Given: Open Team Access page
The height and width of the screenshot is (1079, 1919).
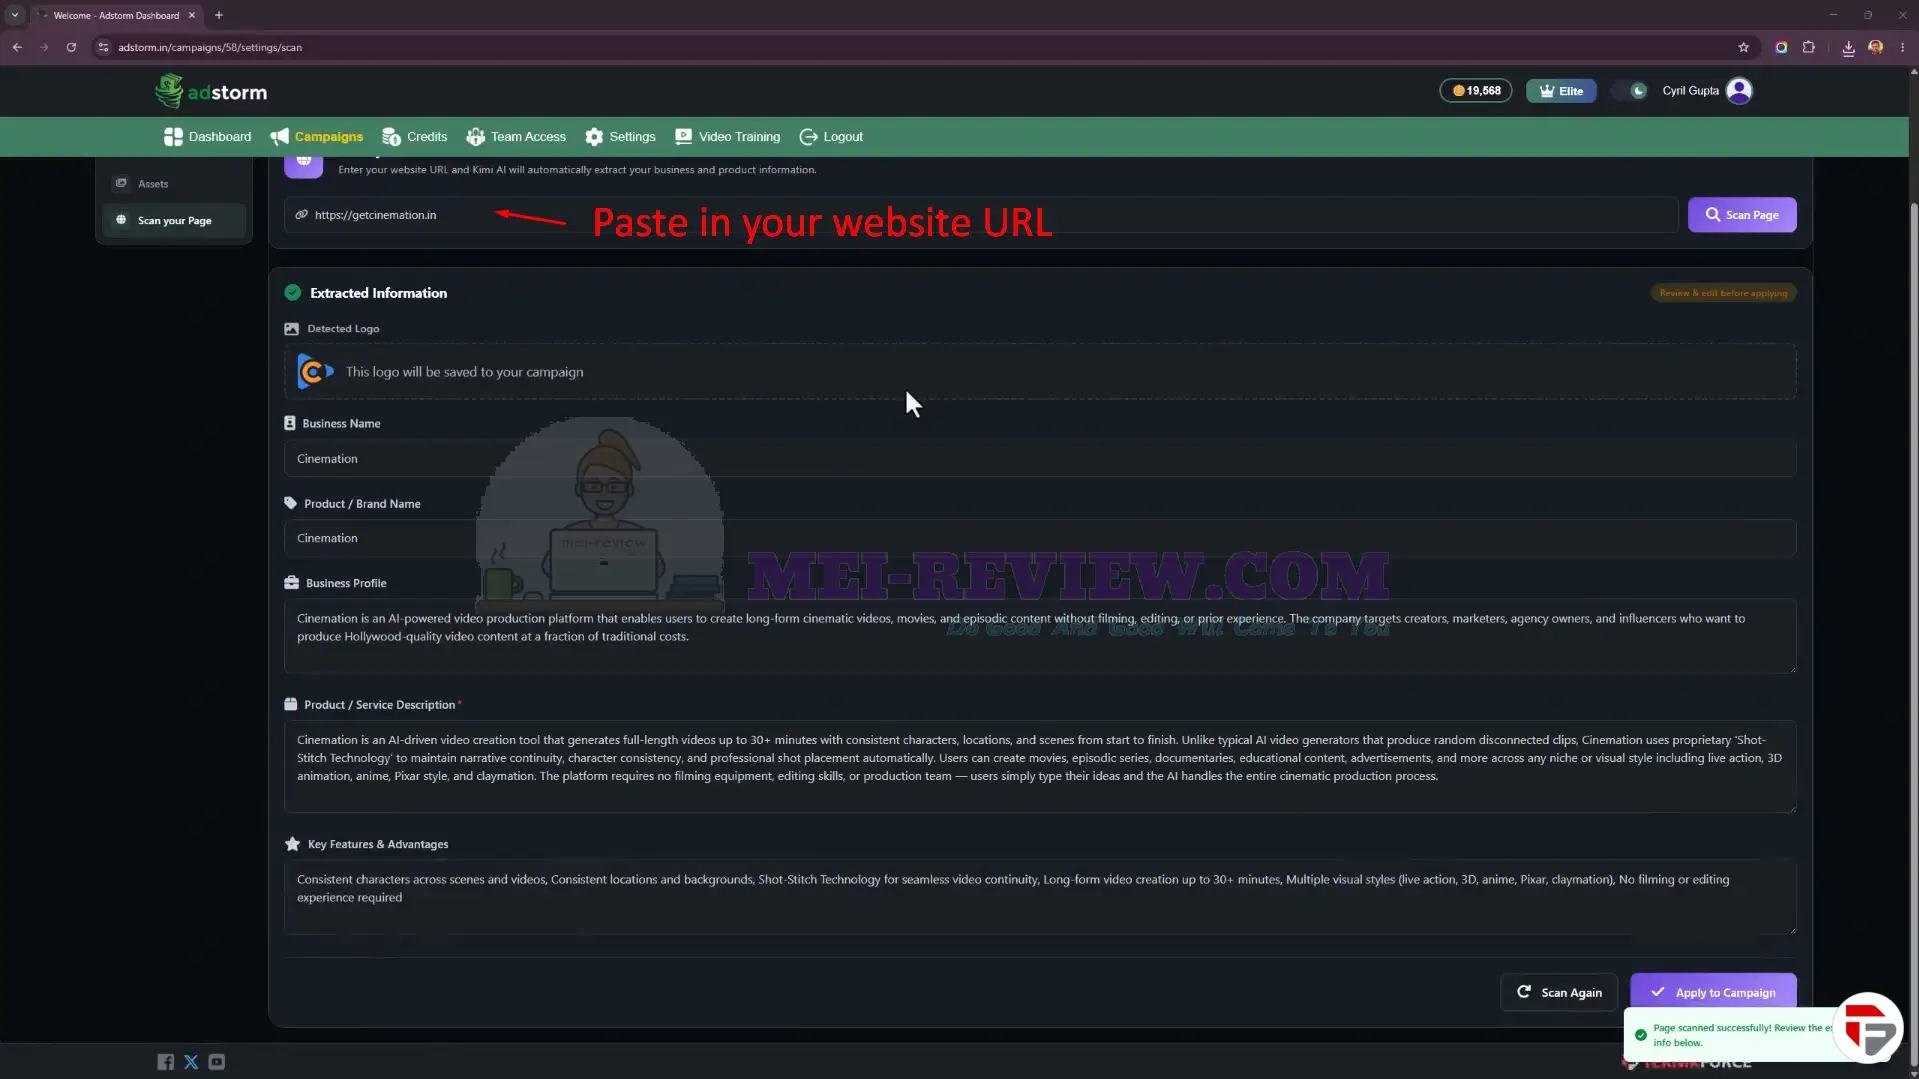Looking at the screenshot, I should [x=516, y=137].
